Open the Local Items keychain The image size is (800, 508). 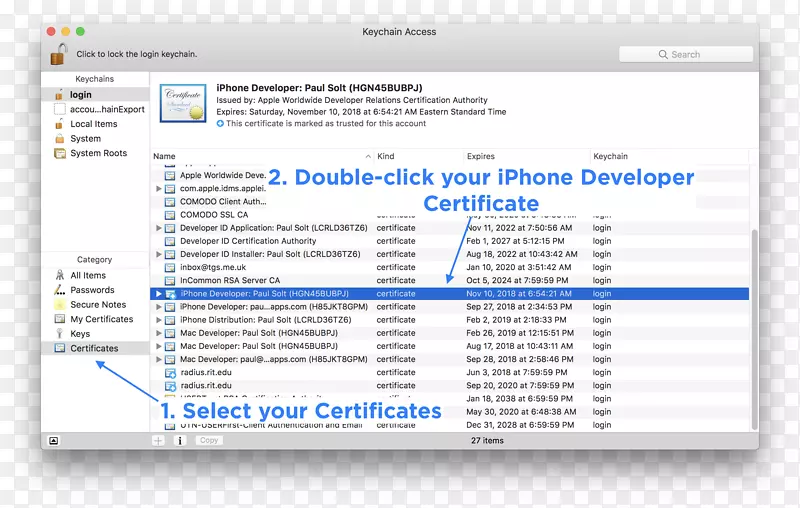tap(93, 124)
